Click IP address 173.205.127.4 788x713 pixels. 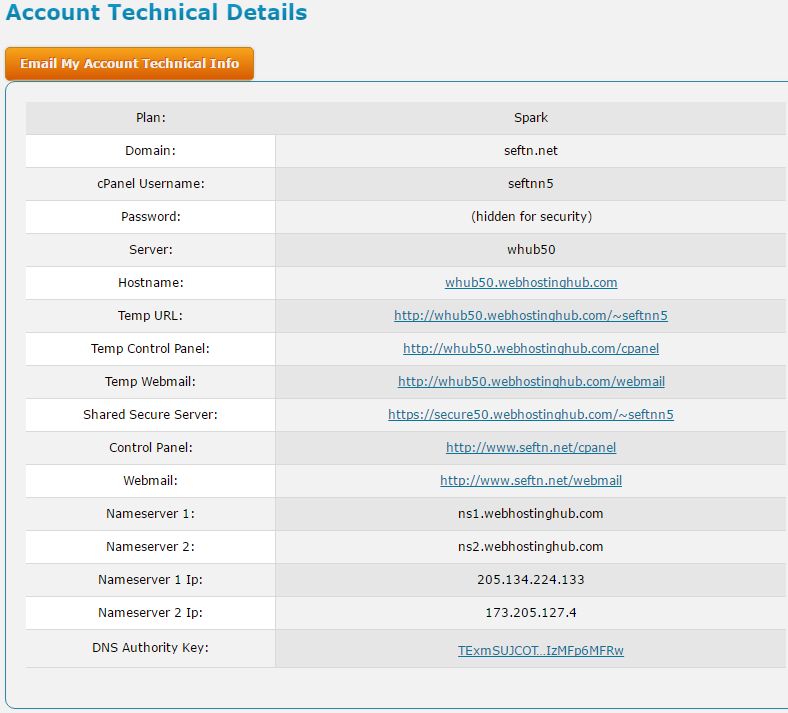pyautogui.click(x=531, y=613)
